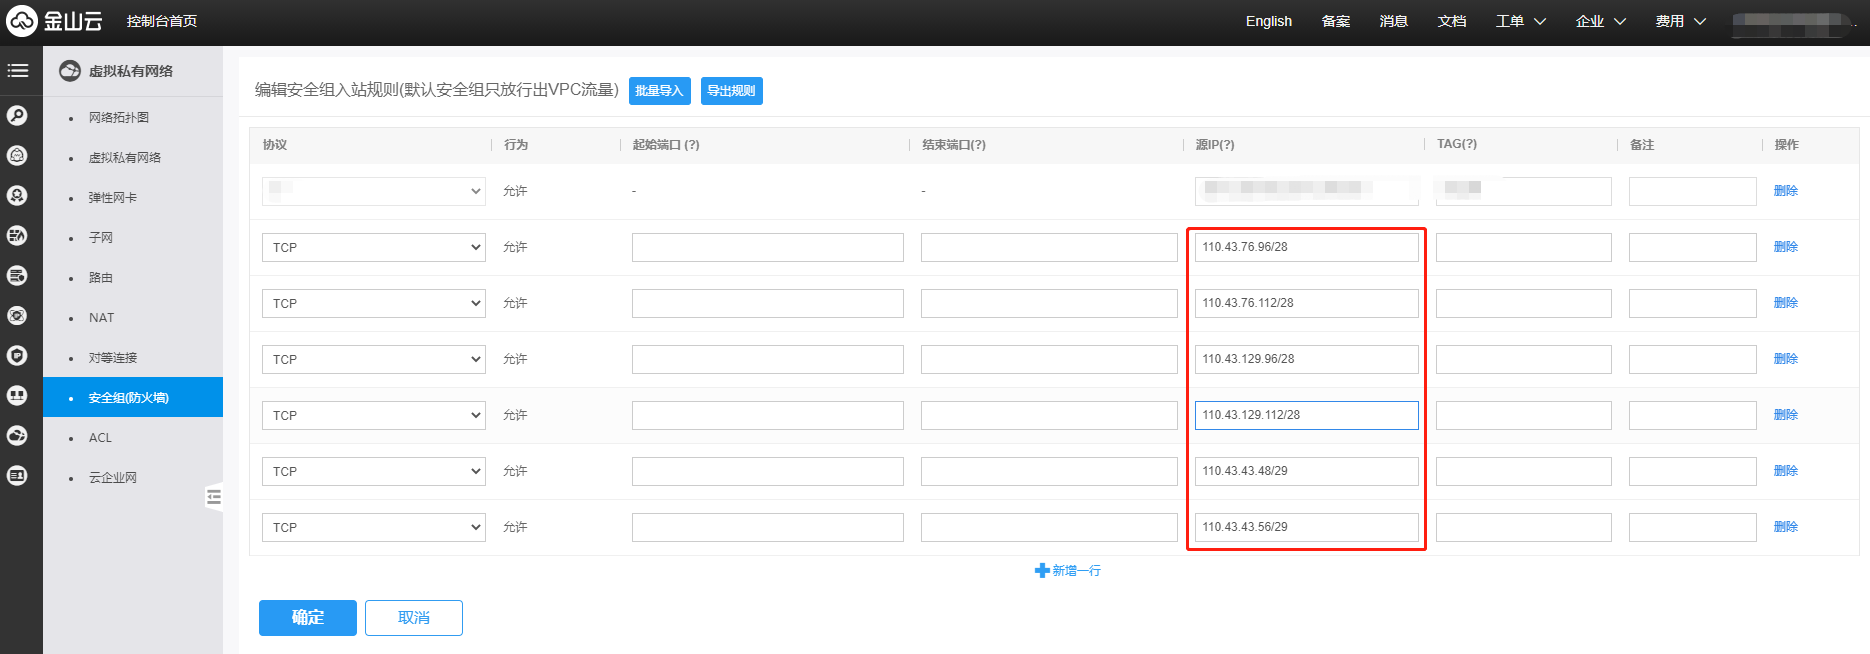Click start port field for 110.43.76.112/28 rule
This screenshot has height=654, width=1870.
click(767, 303)
